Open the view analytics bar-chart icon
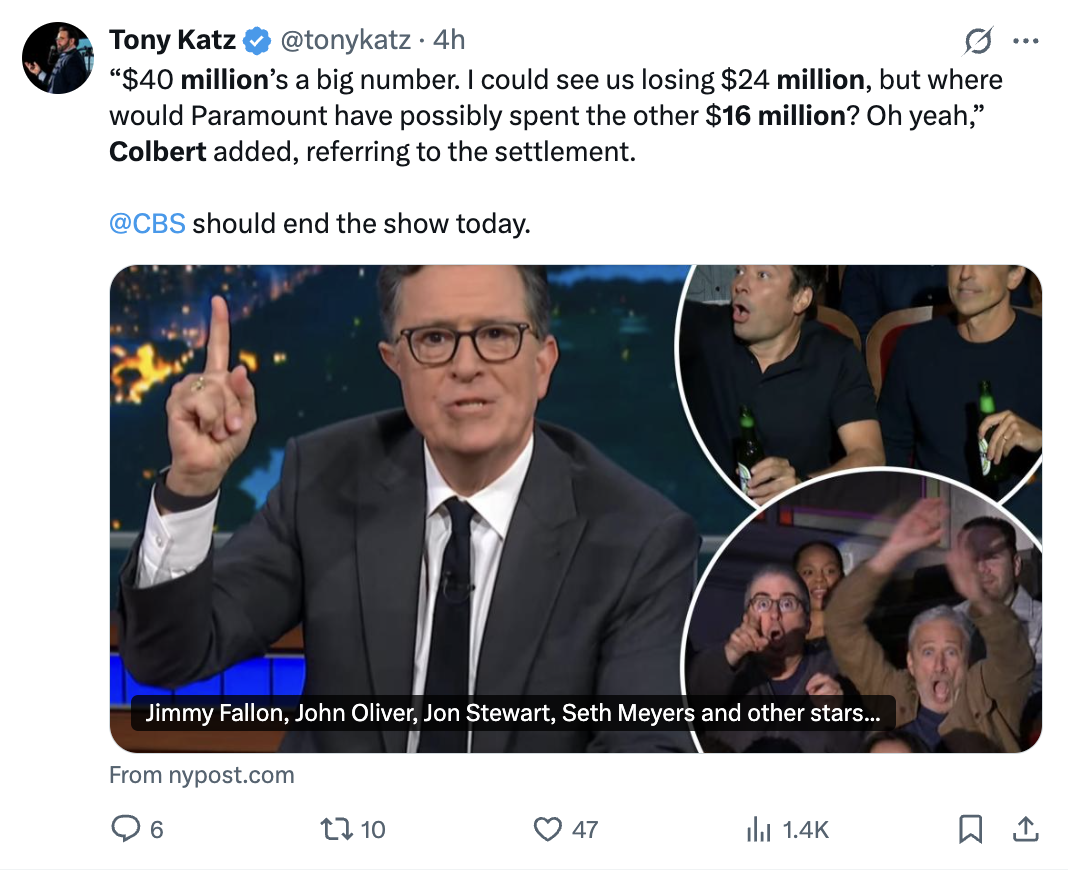Screen dimensions: 1068x878 [758, 829]
